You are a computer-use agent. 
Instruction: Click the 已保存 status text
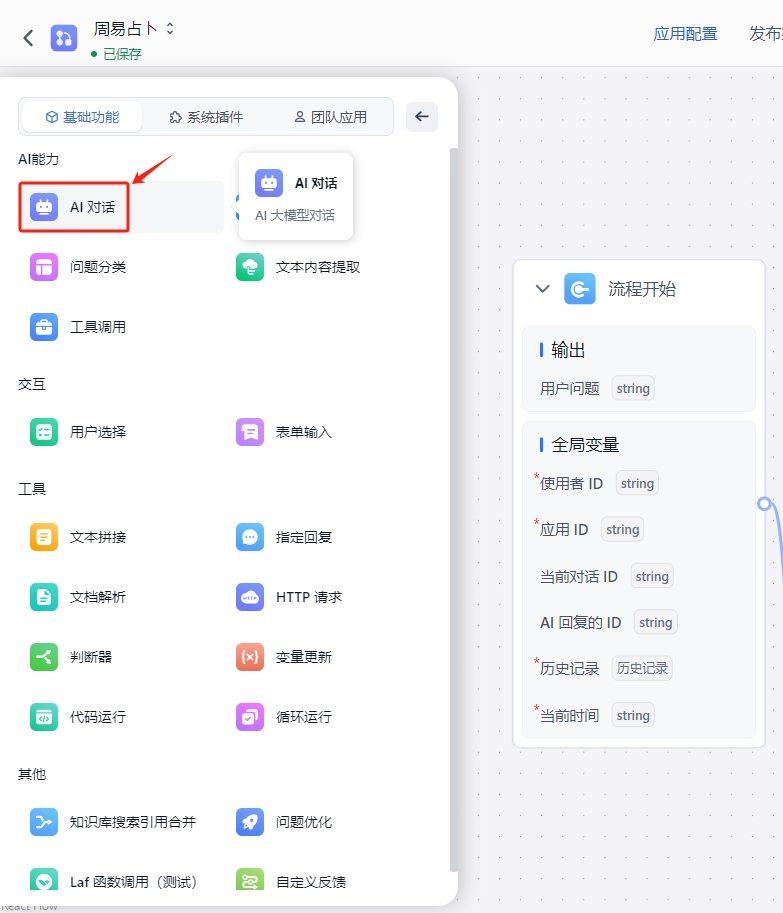(x=122, y=54)
